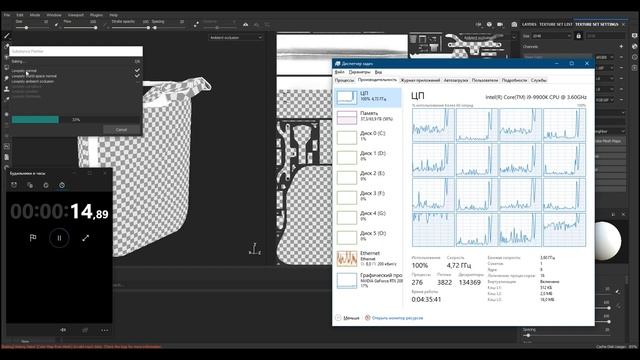The height and width of the screenshot is (360, 640).
Task: Open the File menu in Substance Painter
Action: [x=7, y=15]
